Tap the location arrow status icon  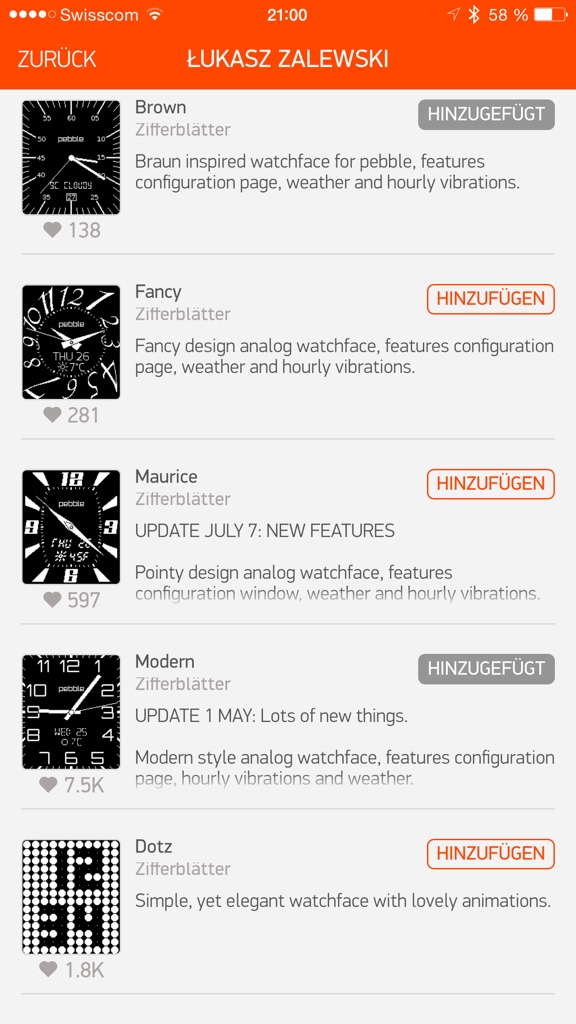coord(454,15)
